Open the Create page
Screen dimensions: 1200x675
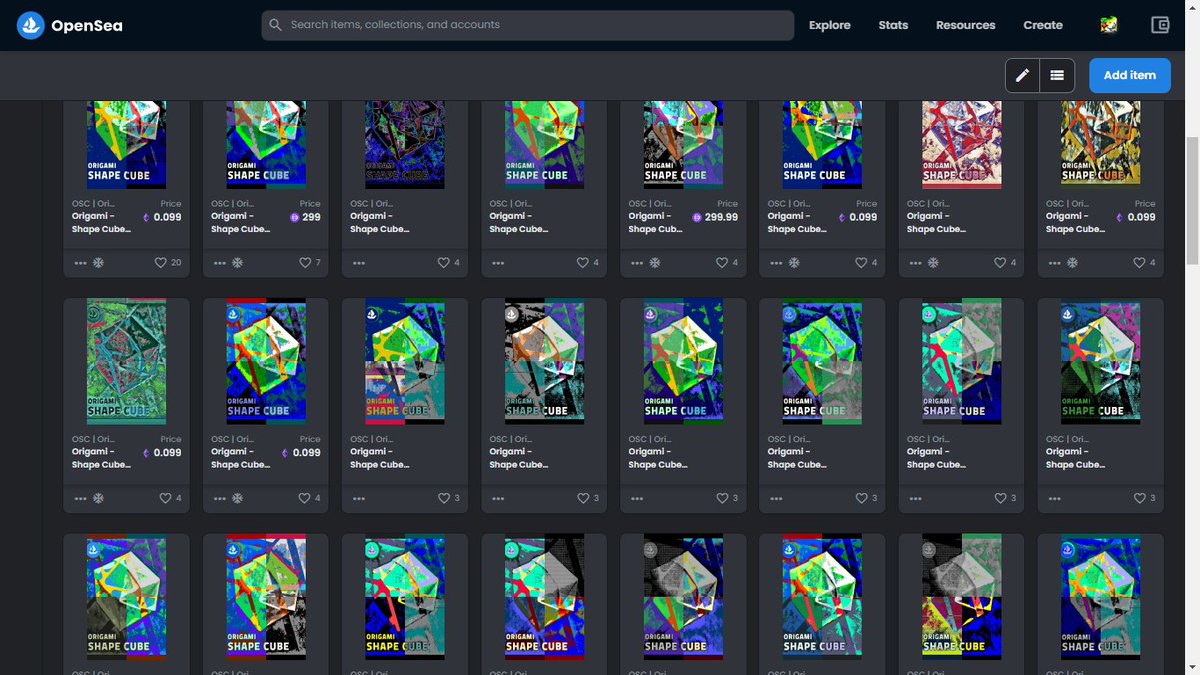click(1043, 25)
